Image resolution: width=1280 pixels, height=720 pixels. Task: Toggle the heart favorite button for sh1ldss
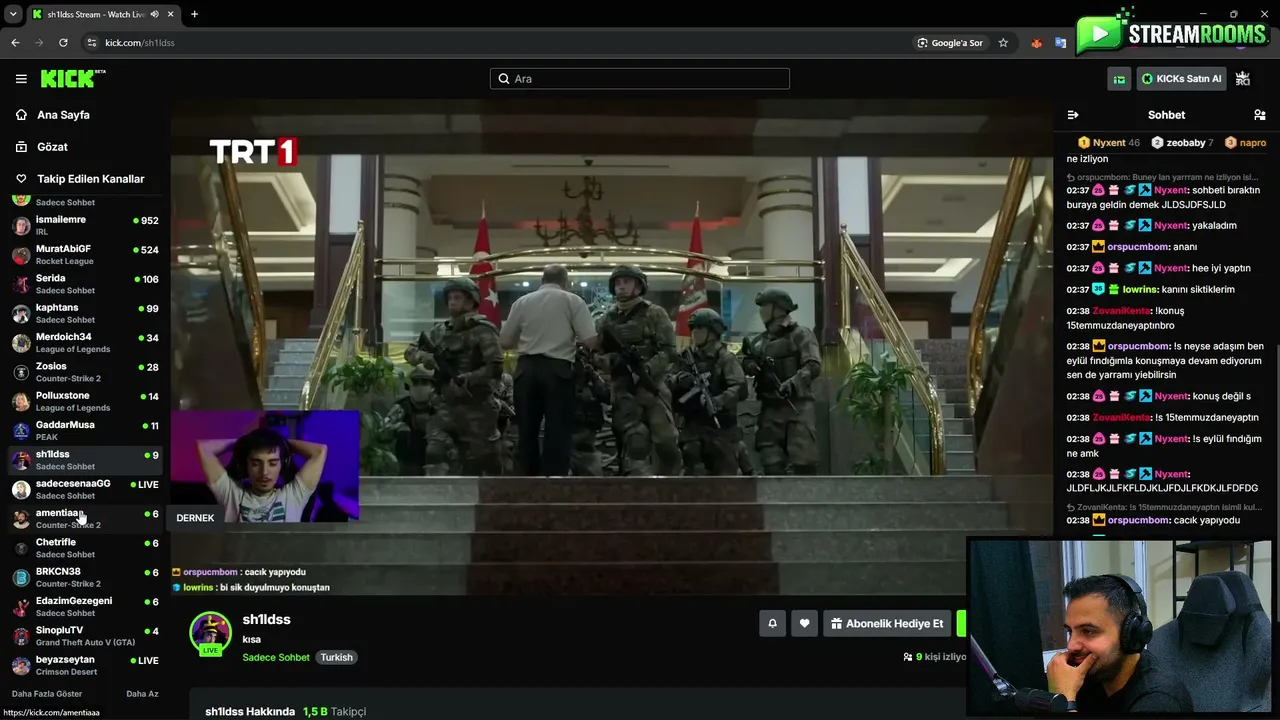pos(804,624)
